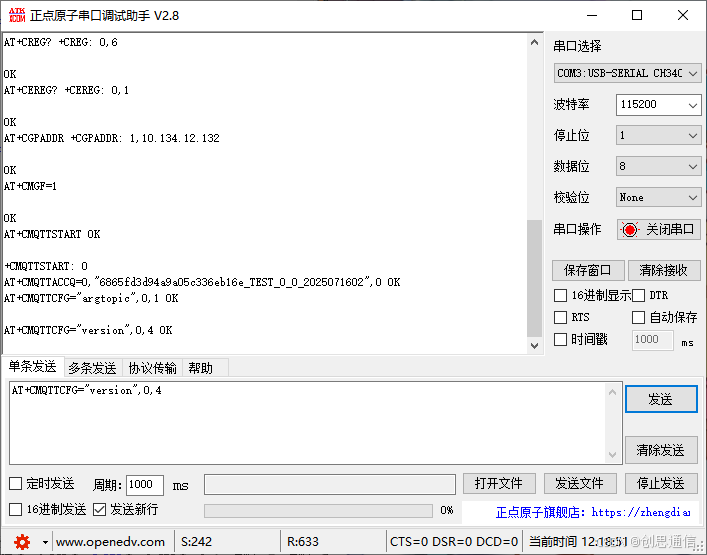Click the 清除接收 button

pos(664,271)
